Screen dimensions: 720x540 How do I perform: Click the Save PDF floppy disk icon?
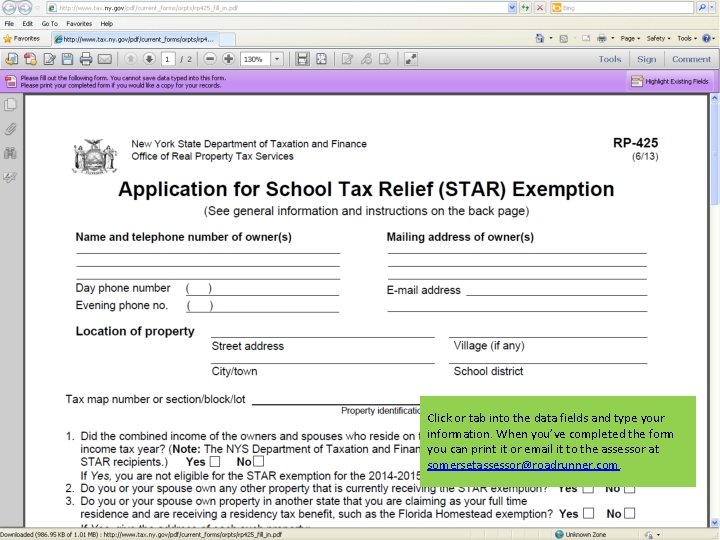click(68, 59)
